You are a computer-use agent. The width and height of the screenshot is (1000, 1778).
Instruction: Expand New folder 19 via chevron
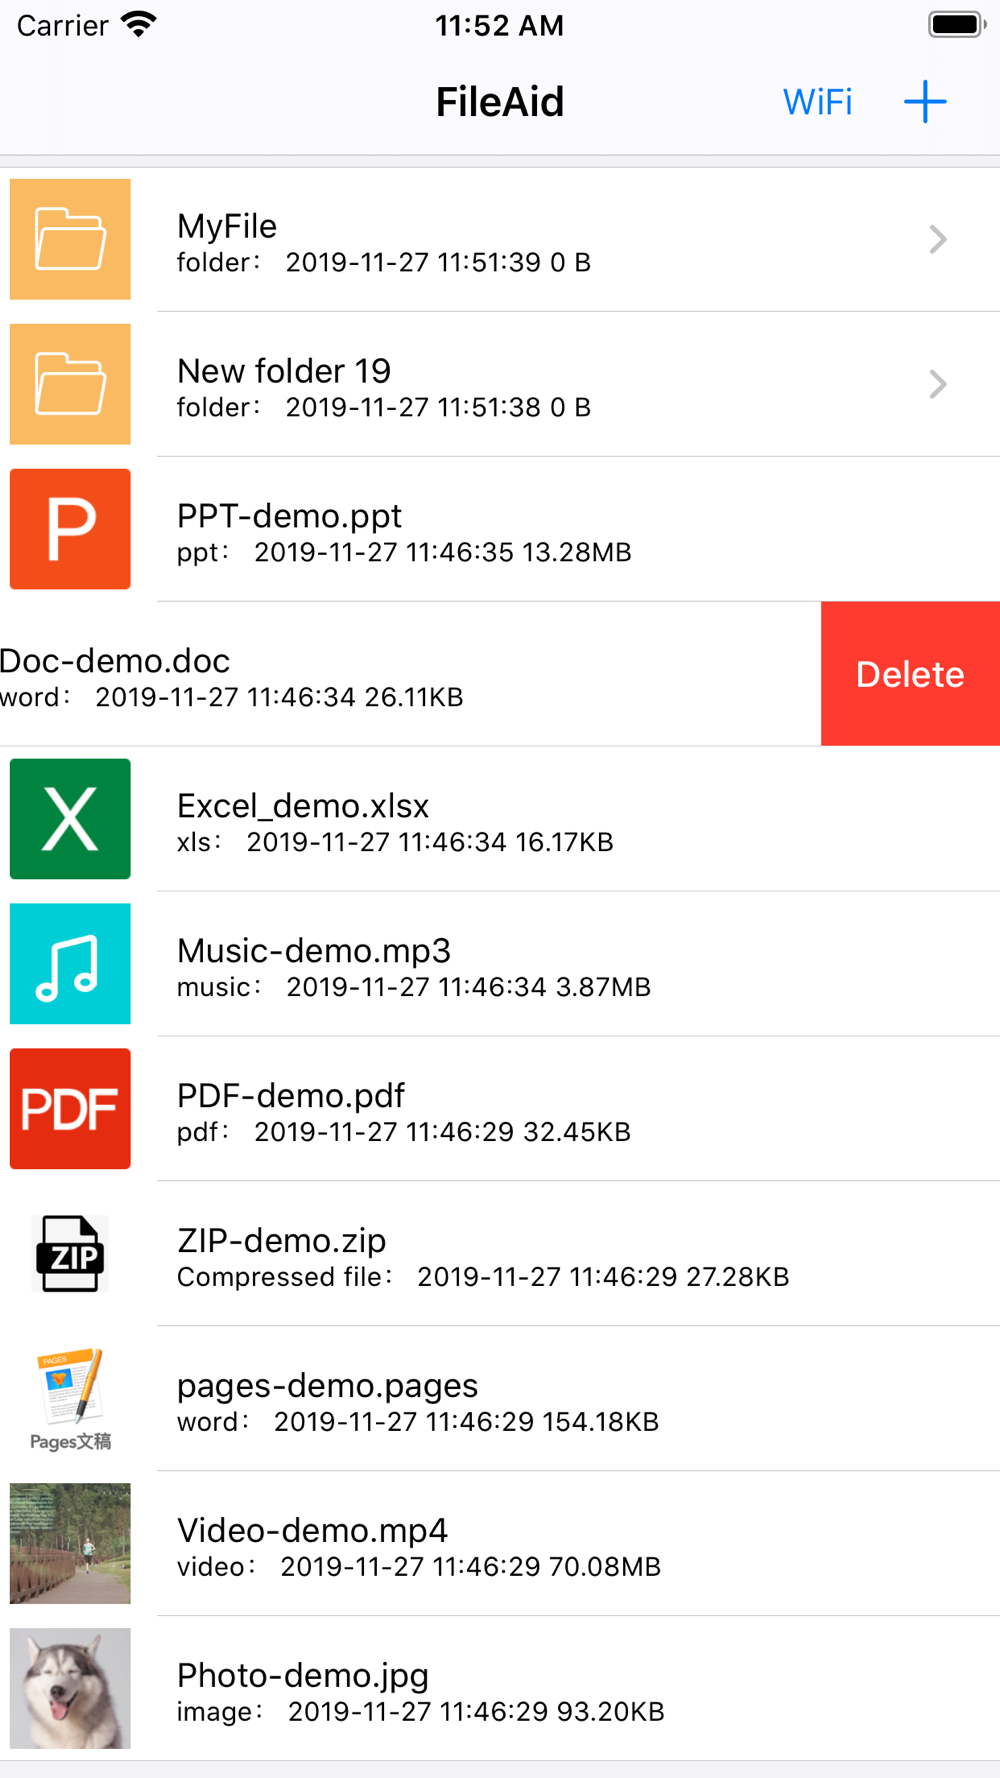pyautogui.click(x=937, y=384)
